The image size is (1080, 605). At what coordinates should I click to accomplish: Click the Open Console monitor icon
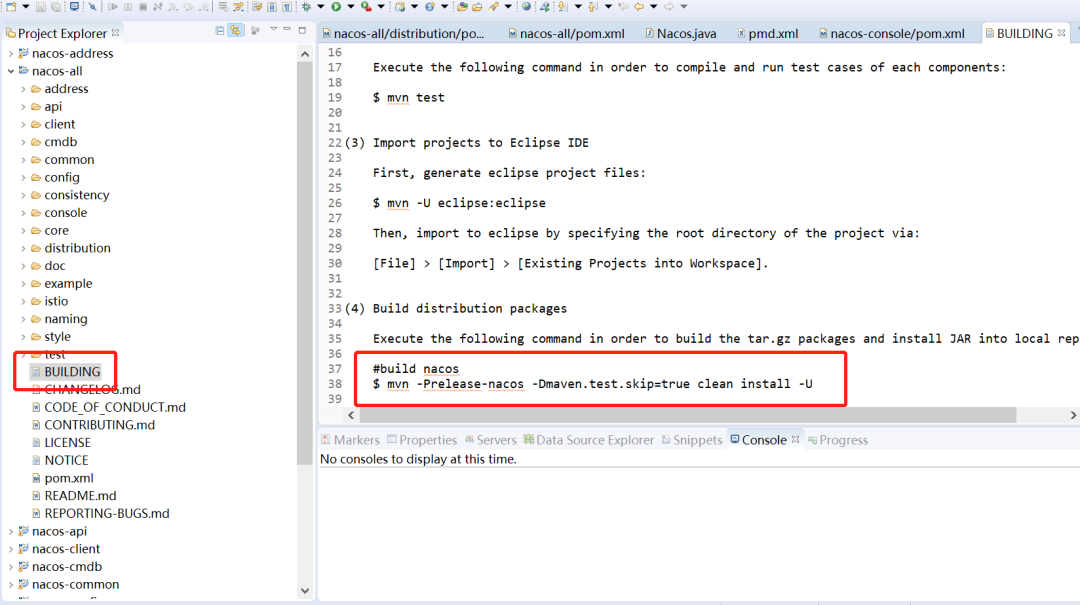click(x=74, y=7)
